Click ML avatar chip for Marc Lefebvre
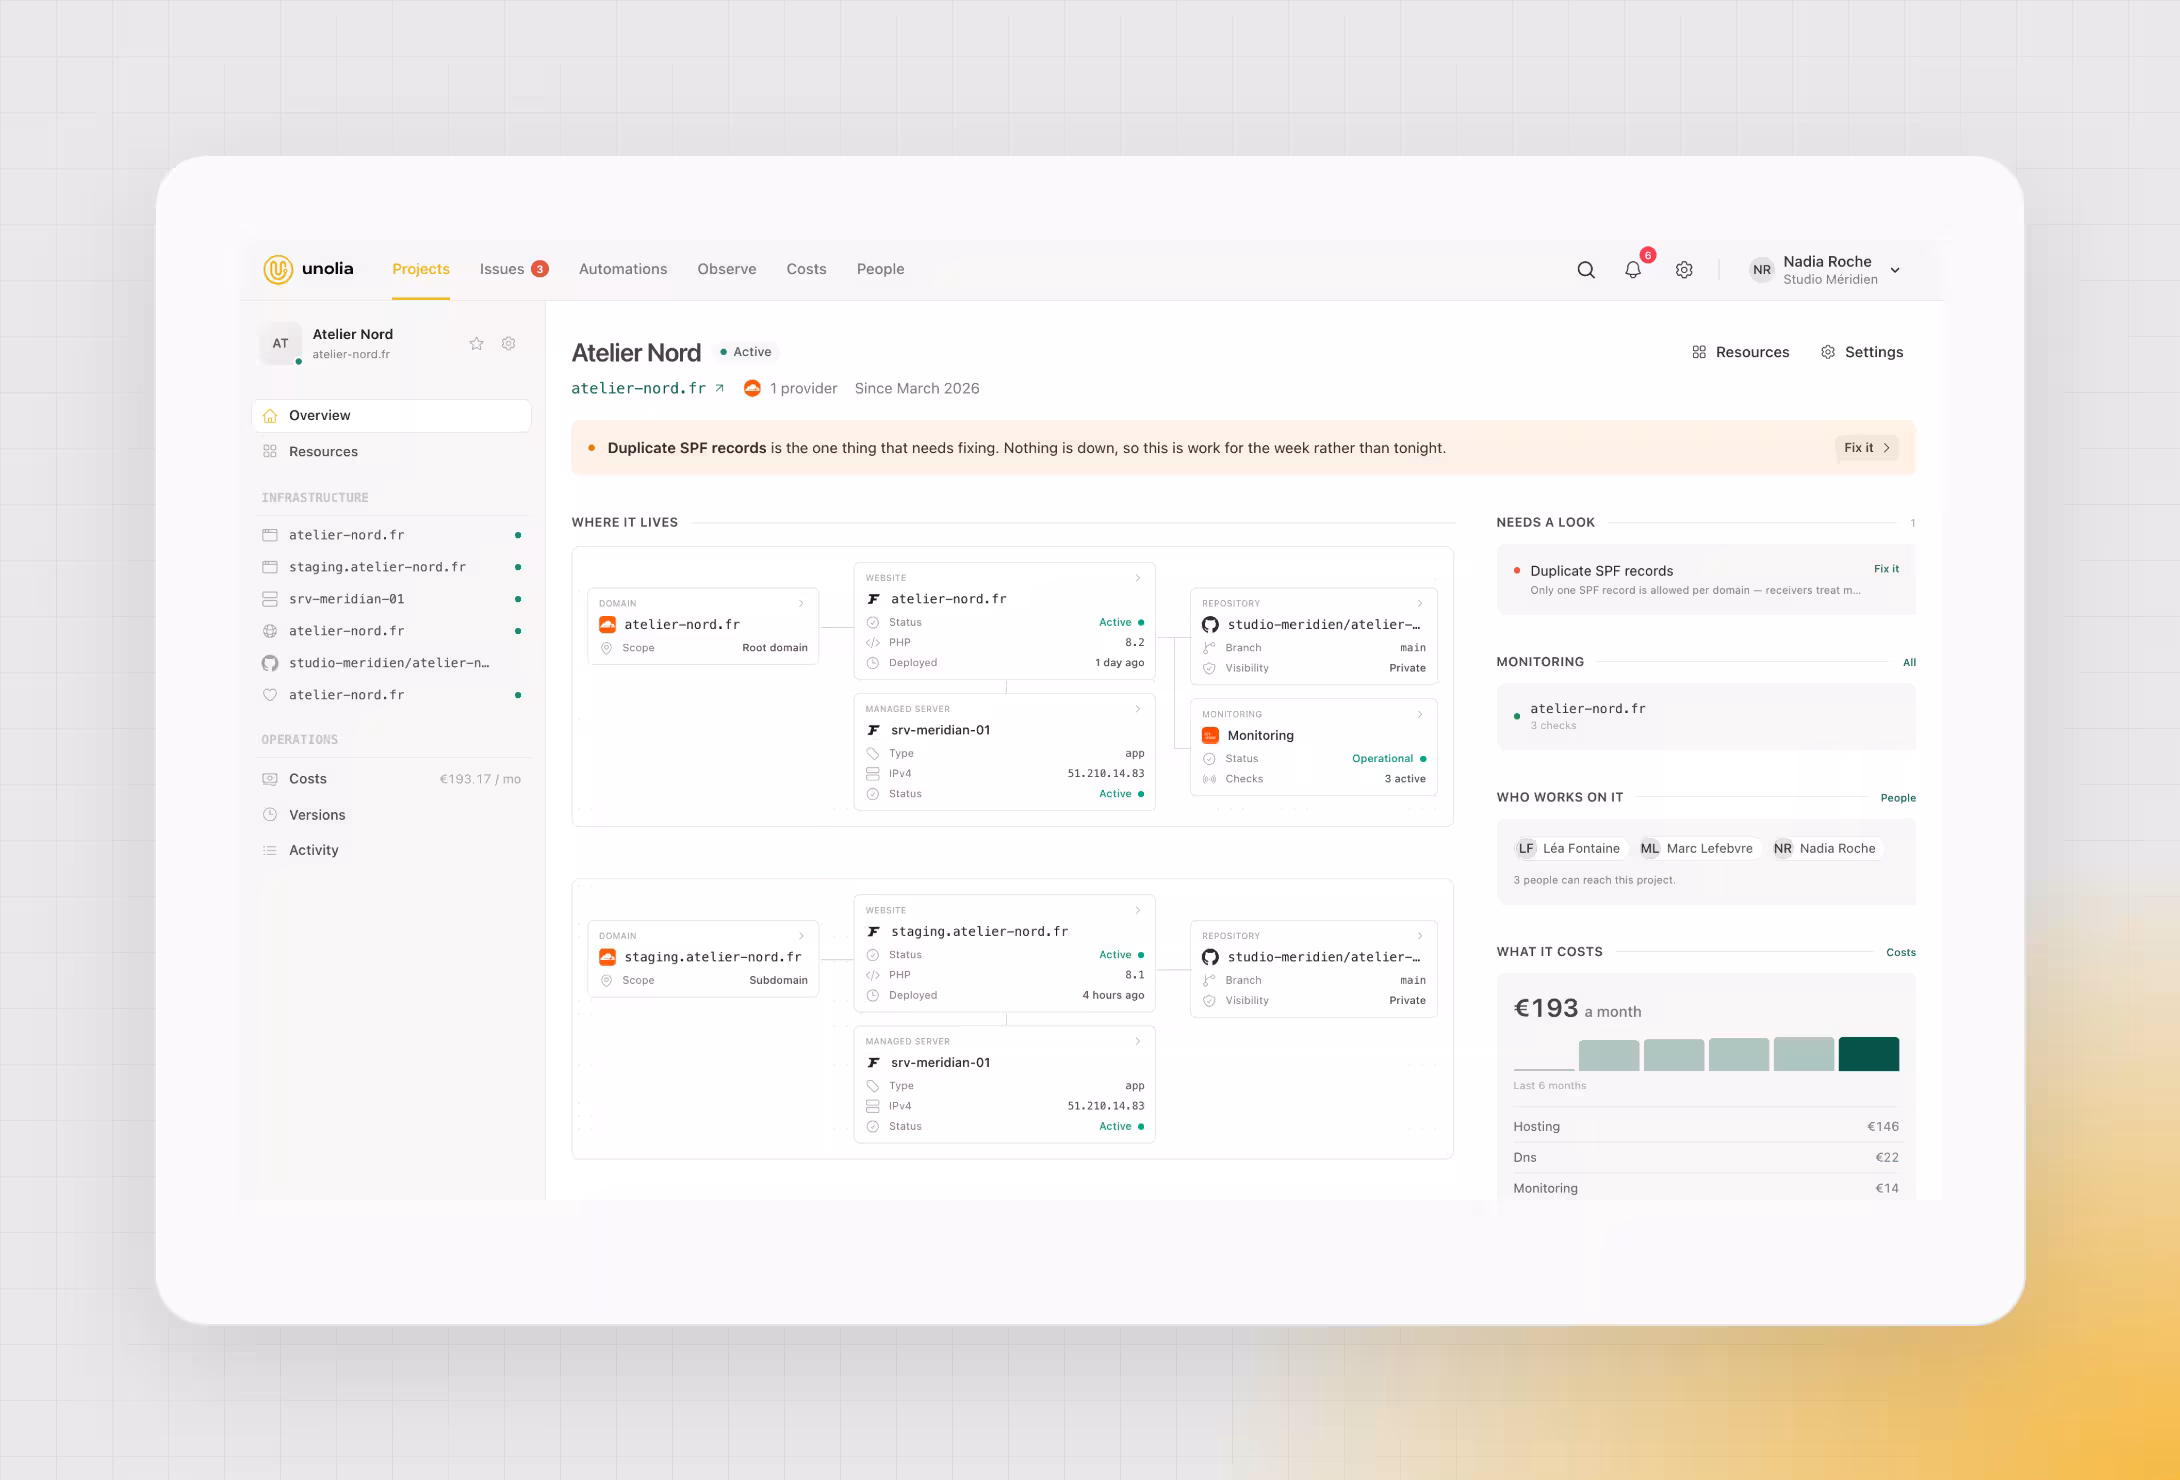Screen dimensions: 2180x1480 pyautogui.click(x=1696, y=848)
